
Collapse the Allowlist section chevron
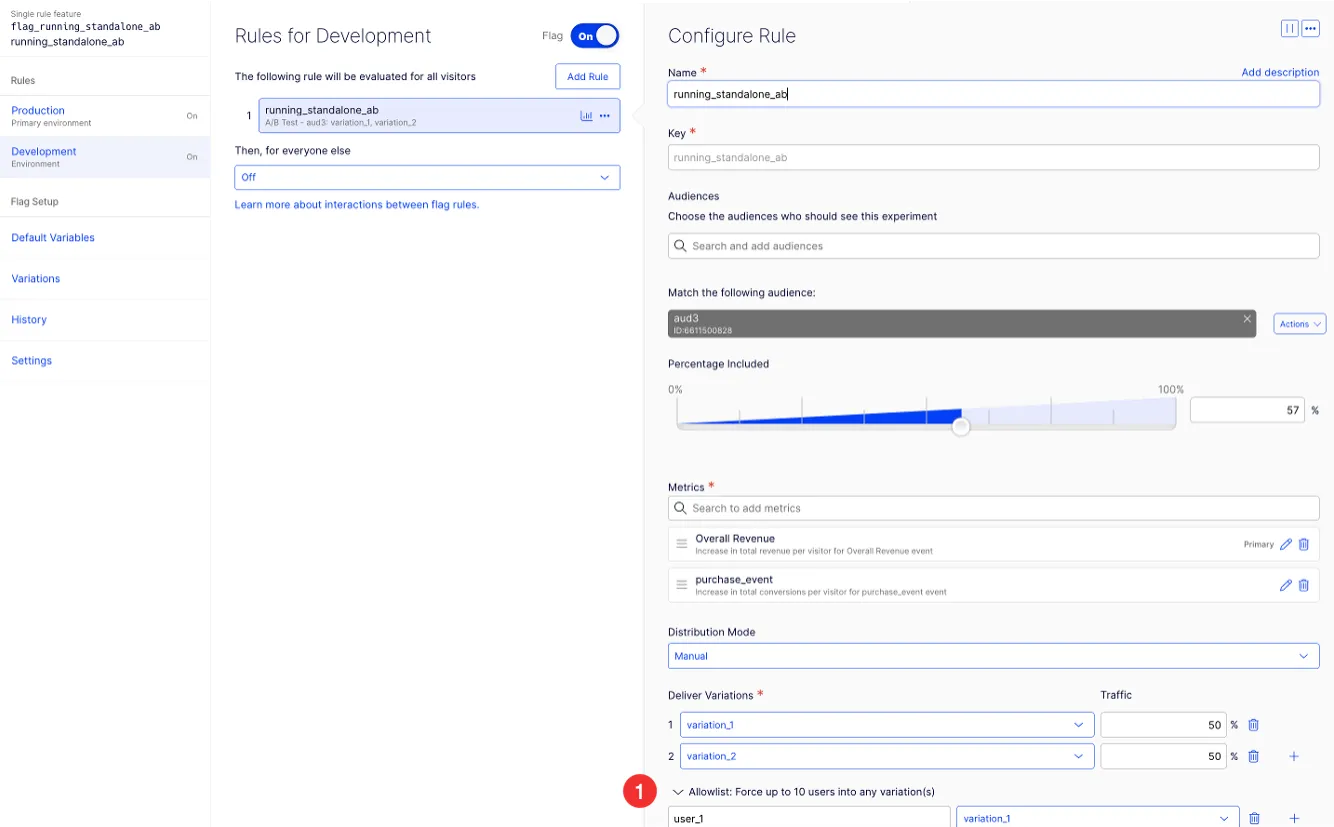(x=677, y=792)
